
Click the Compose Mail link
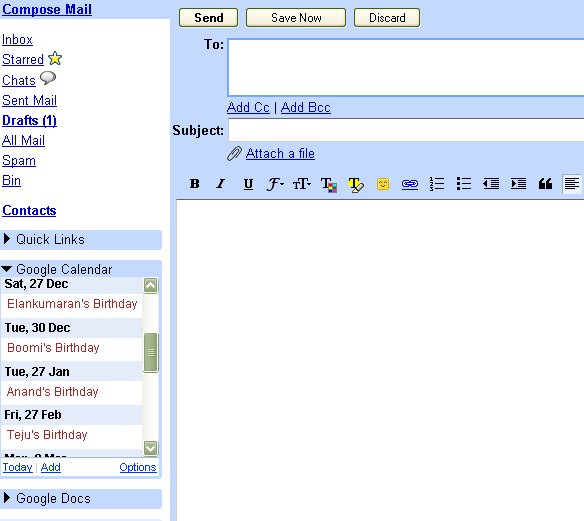[x=47, y=9]
